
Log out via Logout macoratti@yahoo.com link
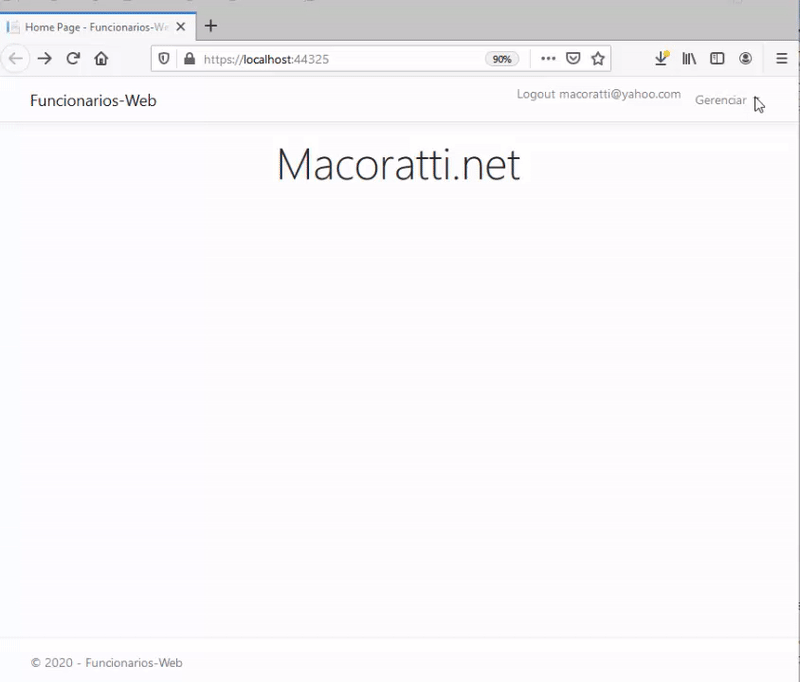[598, 94]
